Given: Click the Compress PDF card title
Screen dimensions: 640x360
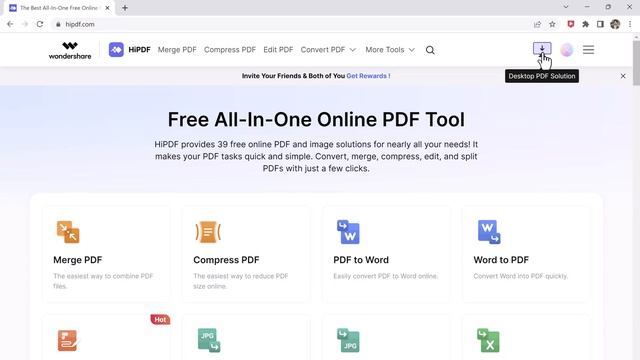Looking at the screenshot, I should [226, 260].
